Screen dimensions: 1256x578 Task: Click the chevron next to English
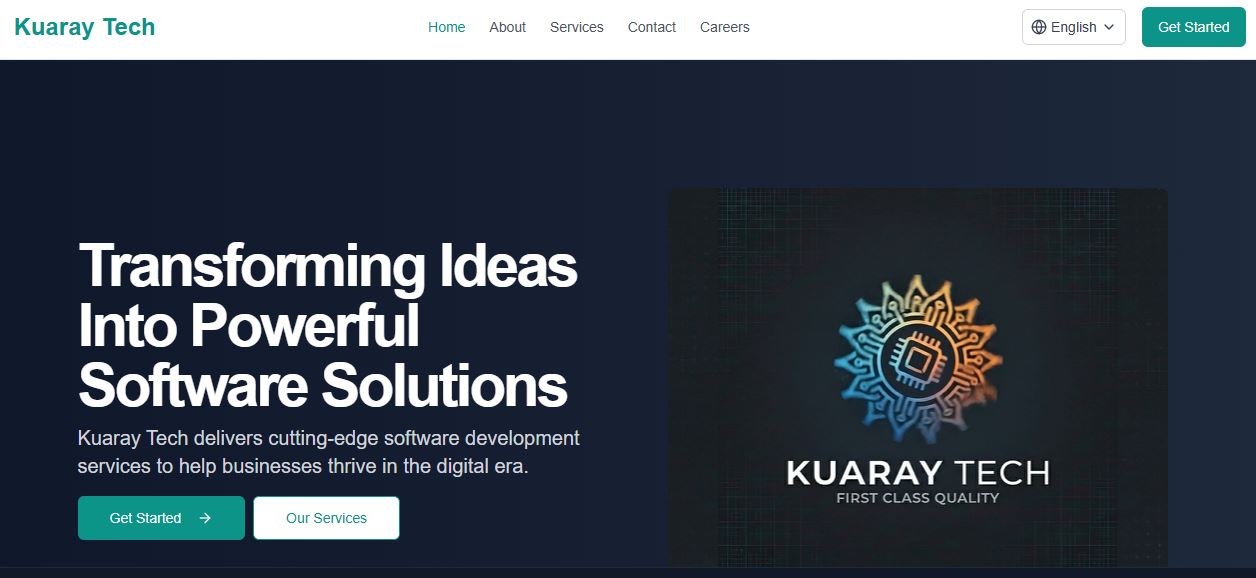[1108, 27]
